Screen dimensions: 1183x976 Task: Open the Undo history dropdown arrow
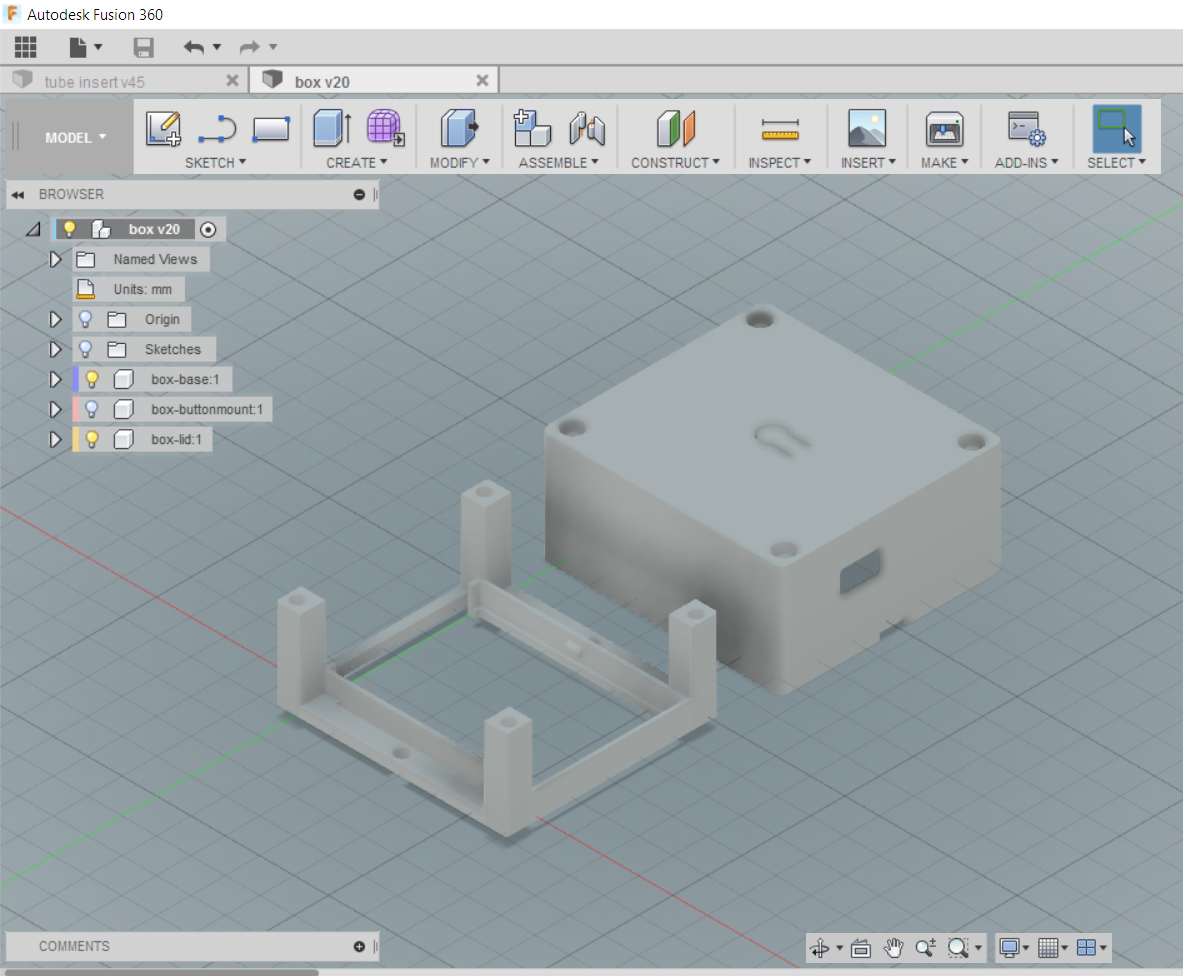pos(217,48)
